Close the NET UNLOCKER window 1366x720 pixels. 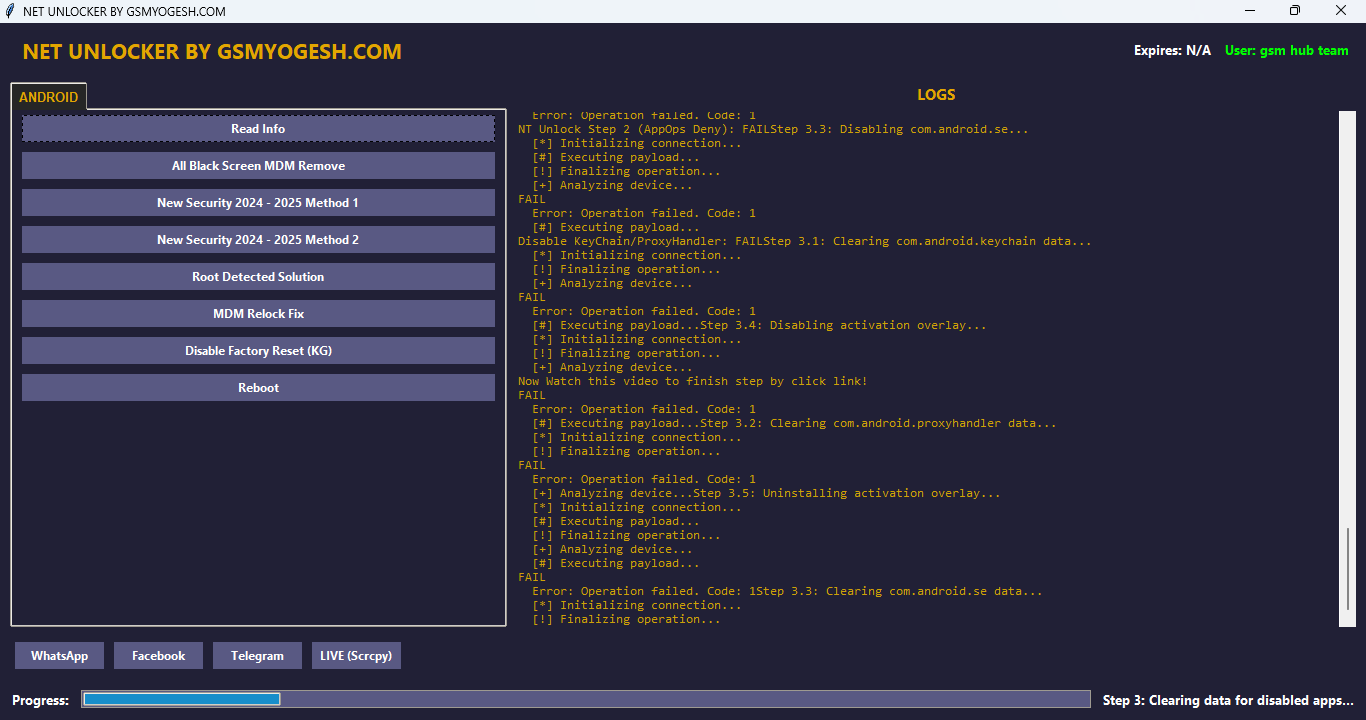tap(1342, 11)
